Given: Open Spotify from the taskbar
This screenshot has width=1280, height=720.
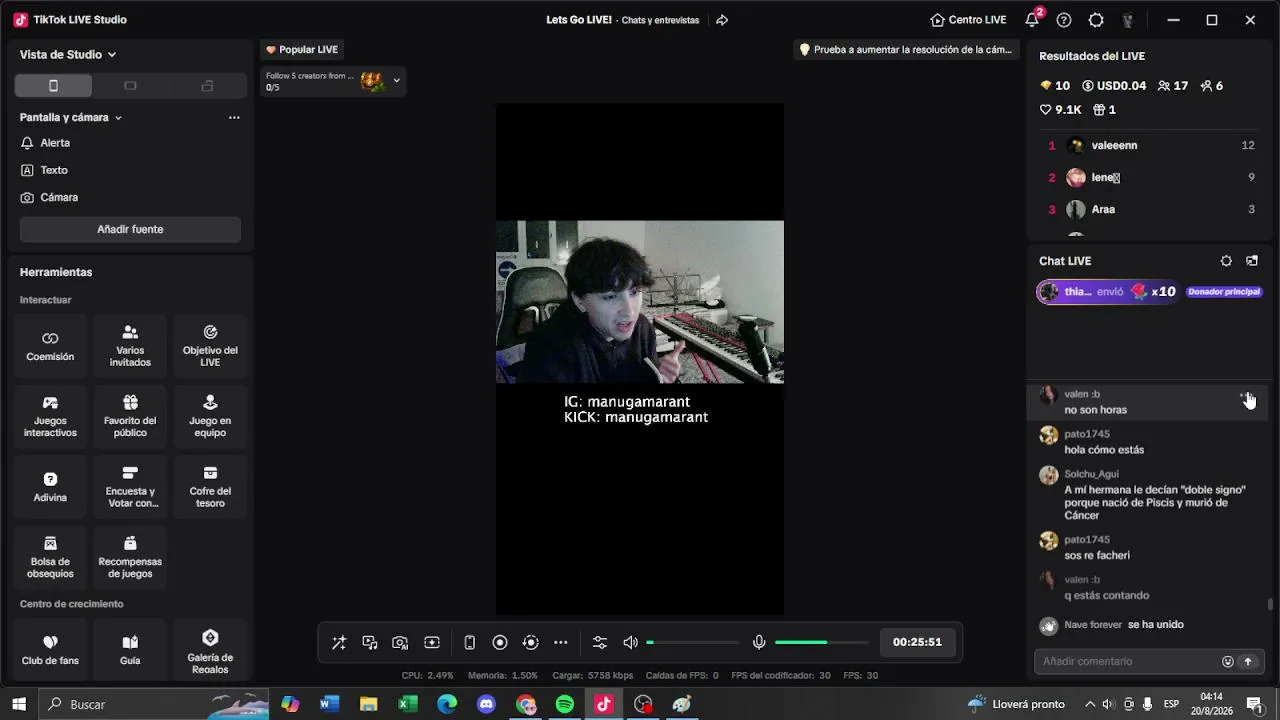Looking at the screenshot, I should [x=565, y=704].
